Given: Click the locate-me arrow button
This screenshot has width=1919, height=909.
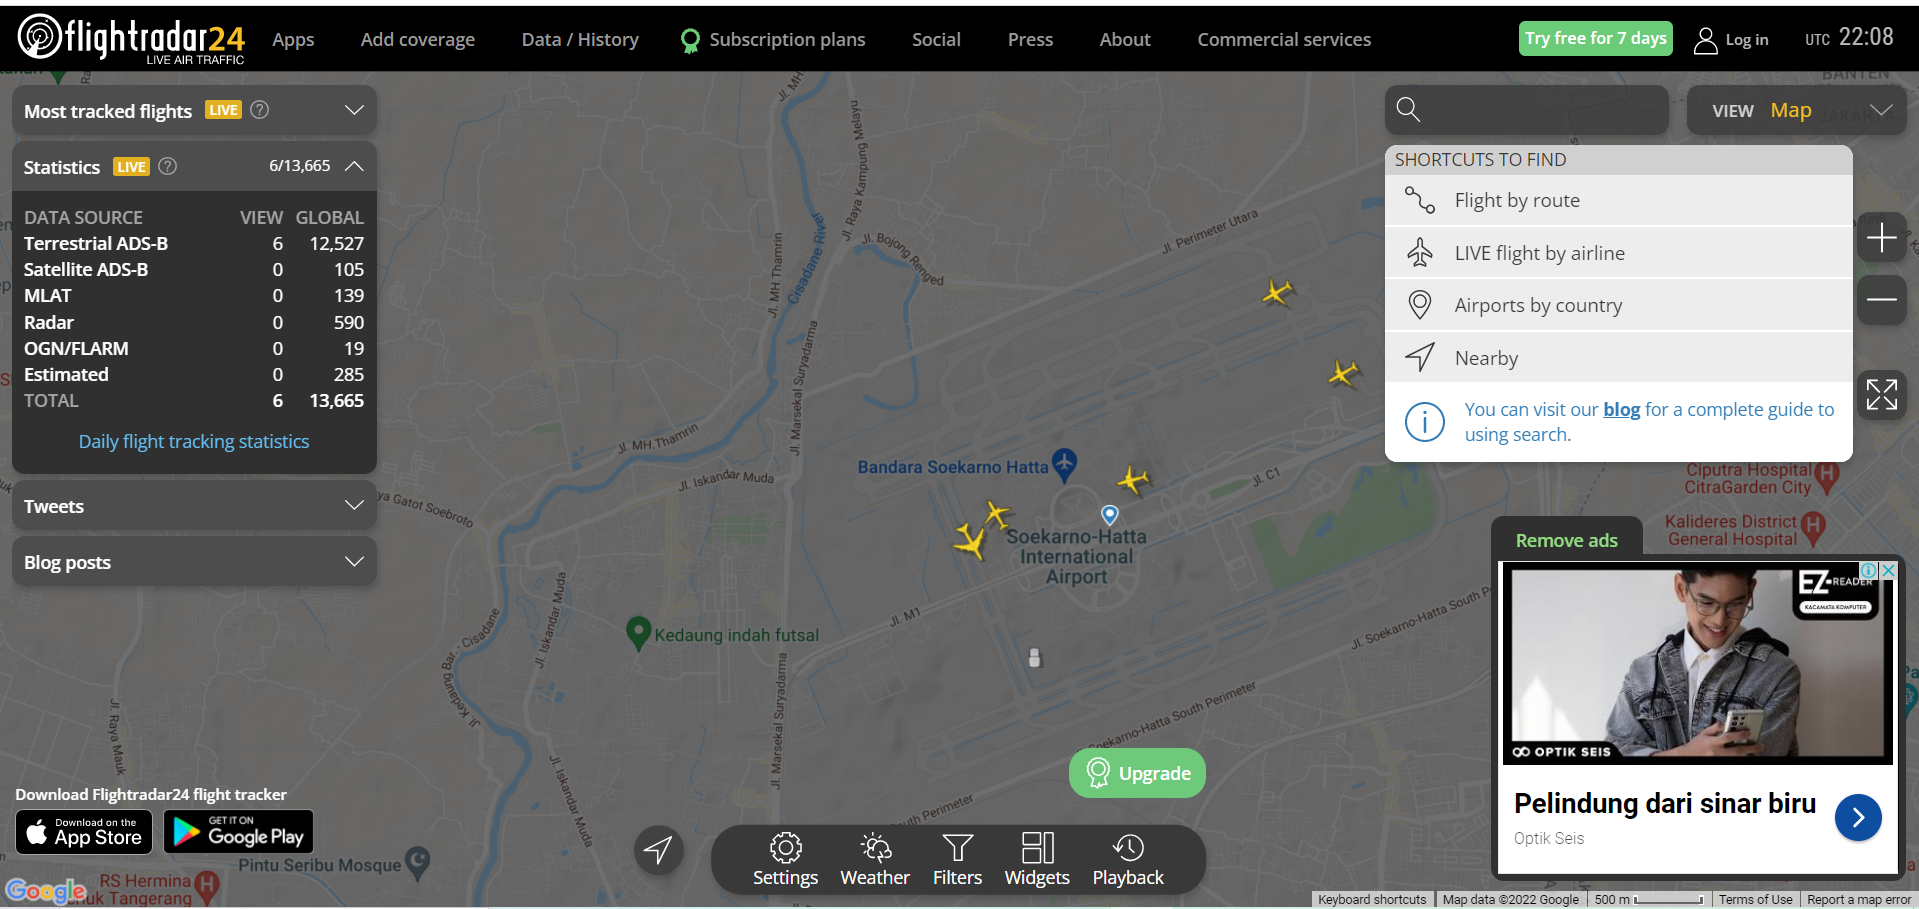Looking at the screenshot, I should pyautogui.click(x=658, y=851).
